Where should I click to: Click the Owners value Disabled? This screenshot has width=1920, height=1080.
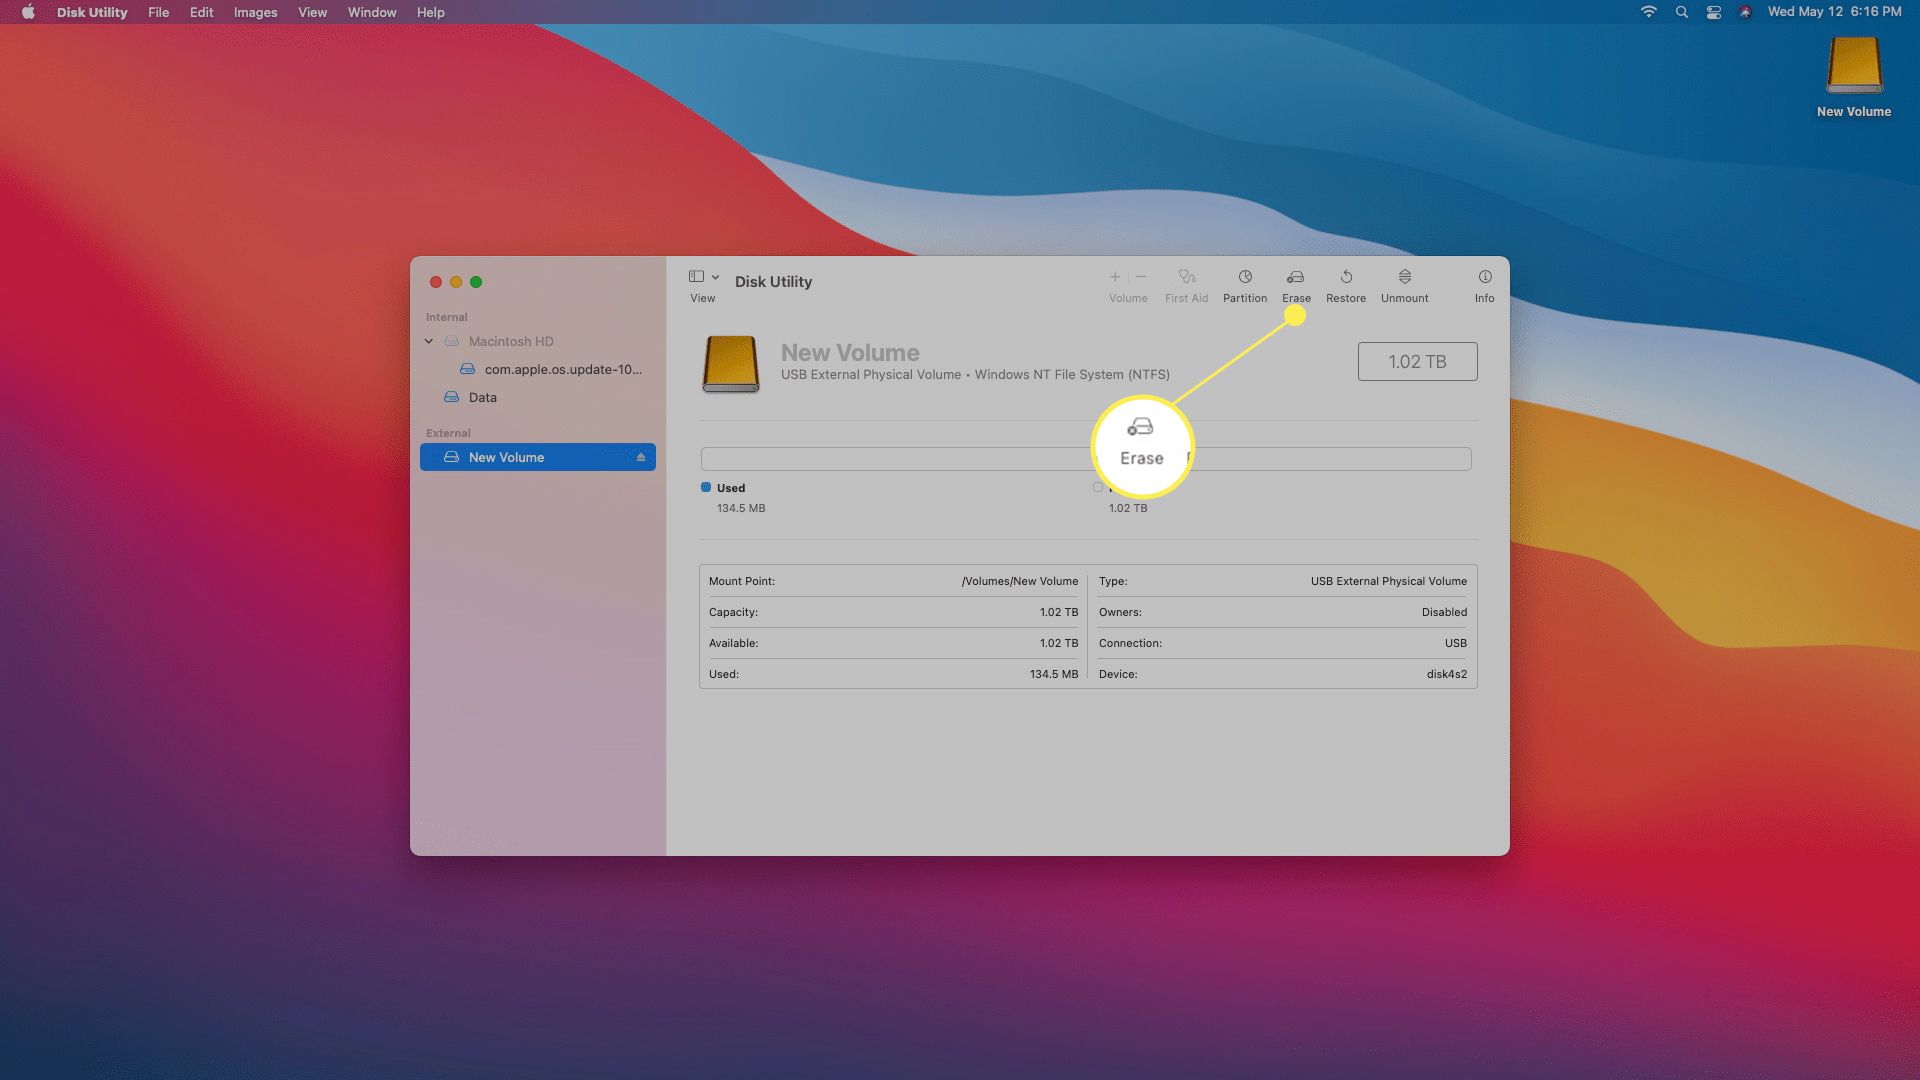point(1444,612)
